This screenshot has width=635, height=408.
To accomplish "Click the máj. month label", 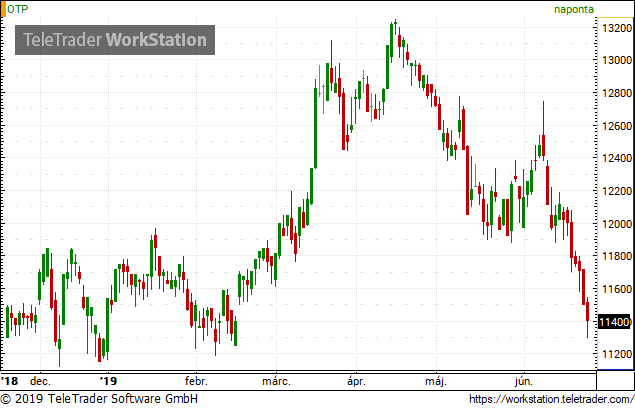I will [x=436, y=381].
